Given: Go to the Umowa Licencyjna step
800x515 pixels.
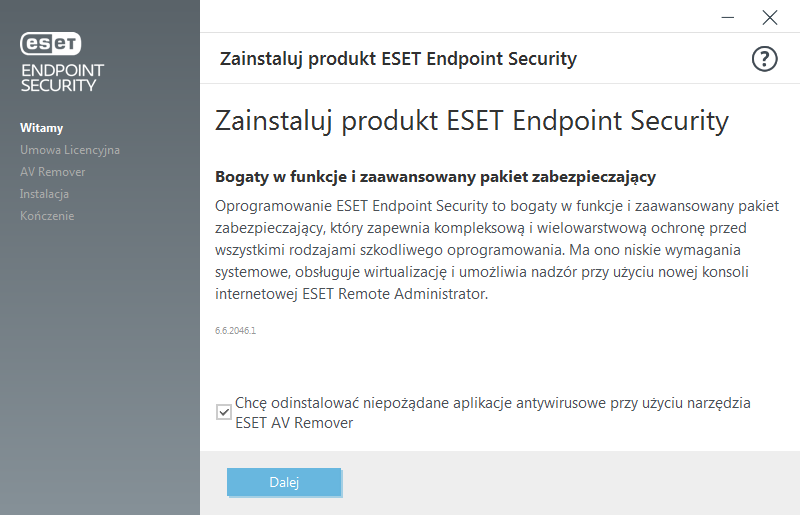Looking at the screenshot, I should point(69,150).
